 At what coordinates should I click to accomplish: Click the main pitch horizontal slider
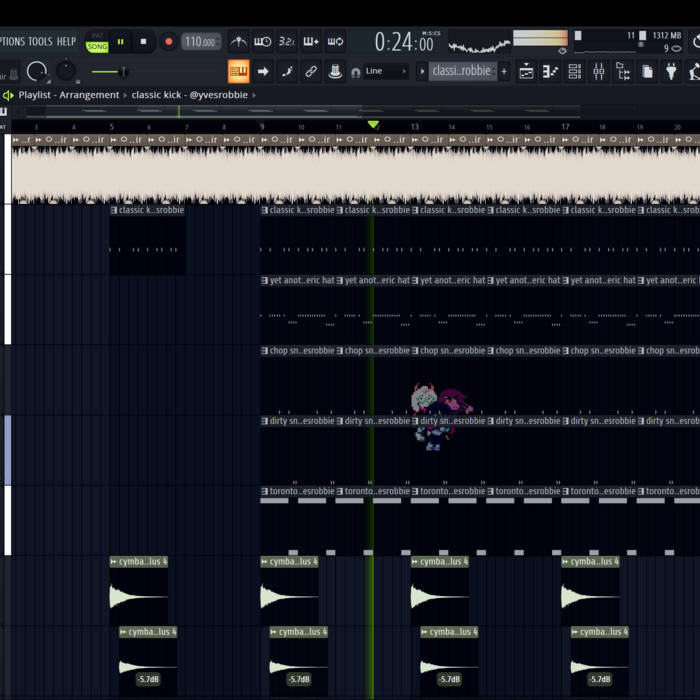(x=109, y=72)
